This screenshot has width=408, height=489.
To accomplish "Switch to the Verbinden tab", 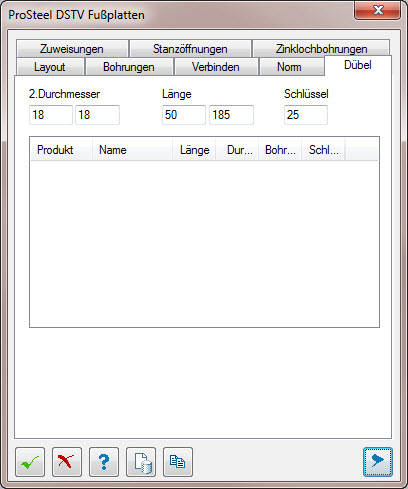I will click(x=216, y=67).
